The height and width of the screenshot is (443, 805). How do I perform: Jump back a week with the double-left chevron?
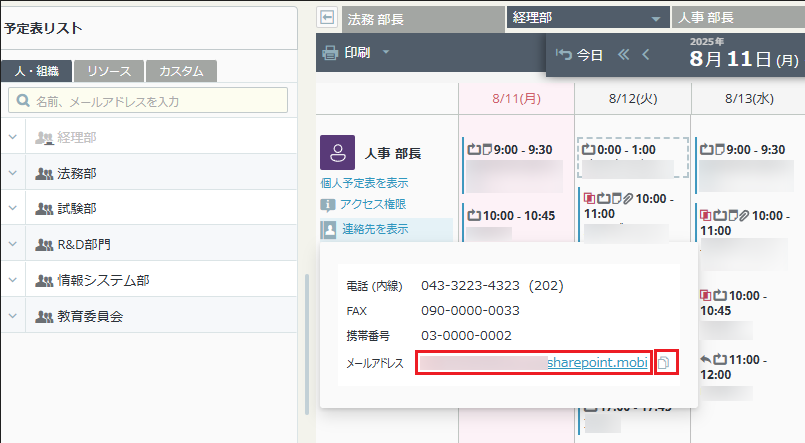pyautogui.click(x=623, y=54)
